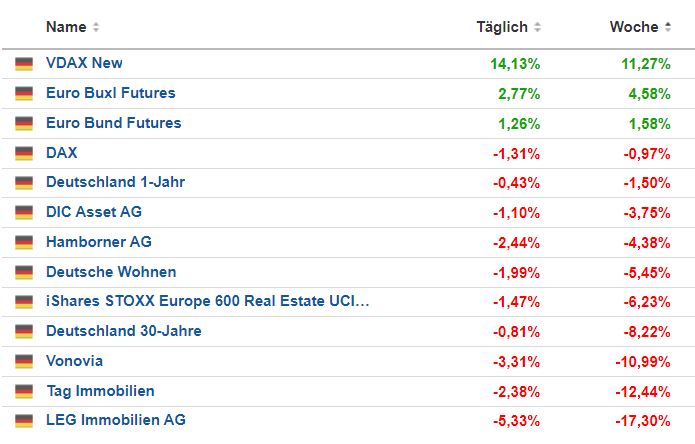Click the flag icon next to DIC Asset AG
Image resolution: width=695 pixels, height=444 pixels.
[24, 213]
